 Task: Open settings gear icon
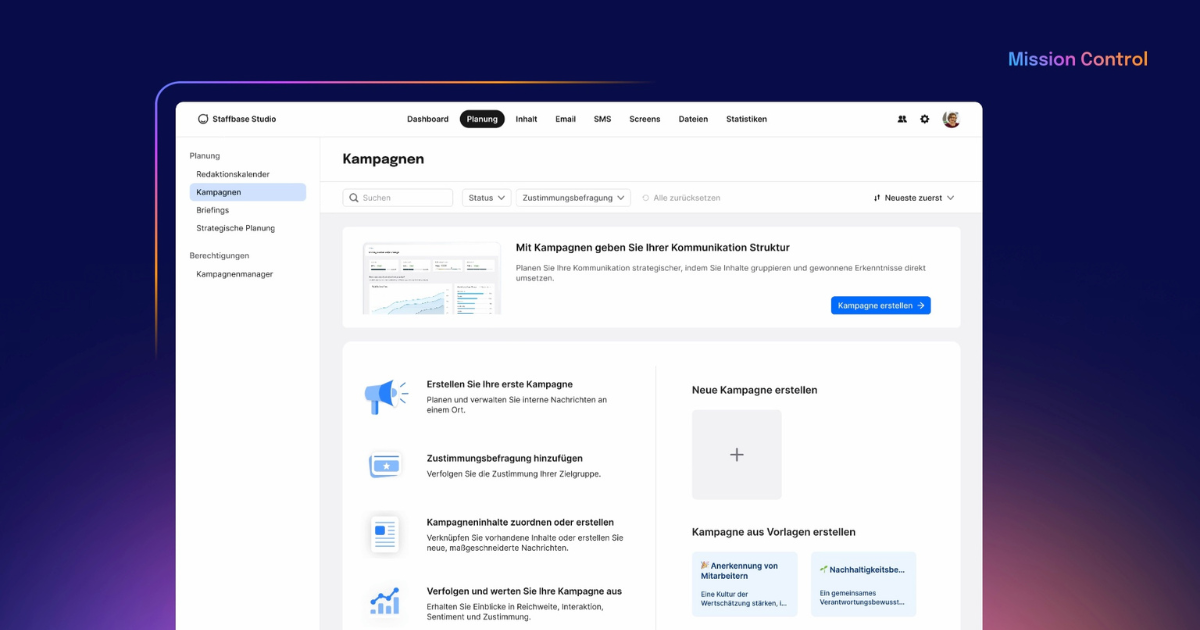[925, 119]
